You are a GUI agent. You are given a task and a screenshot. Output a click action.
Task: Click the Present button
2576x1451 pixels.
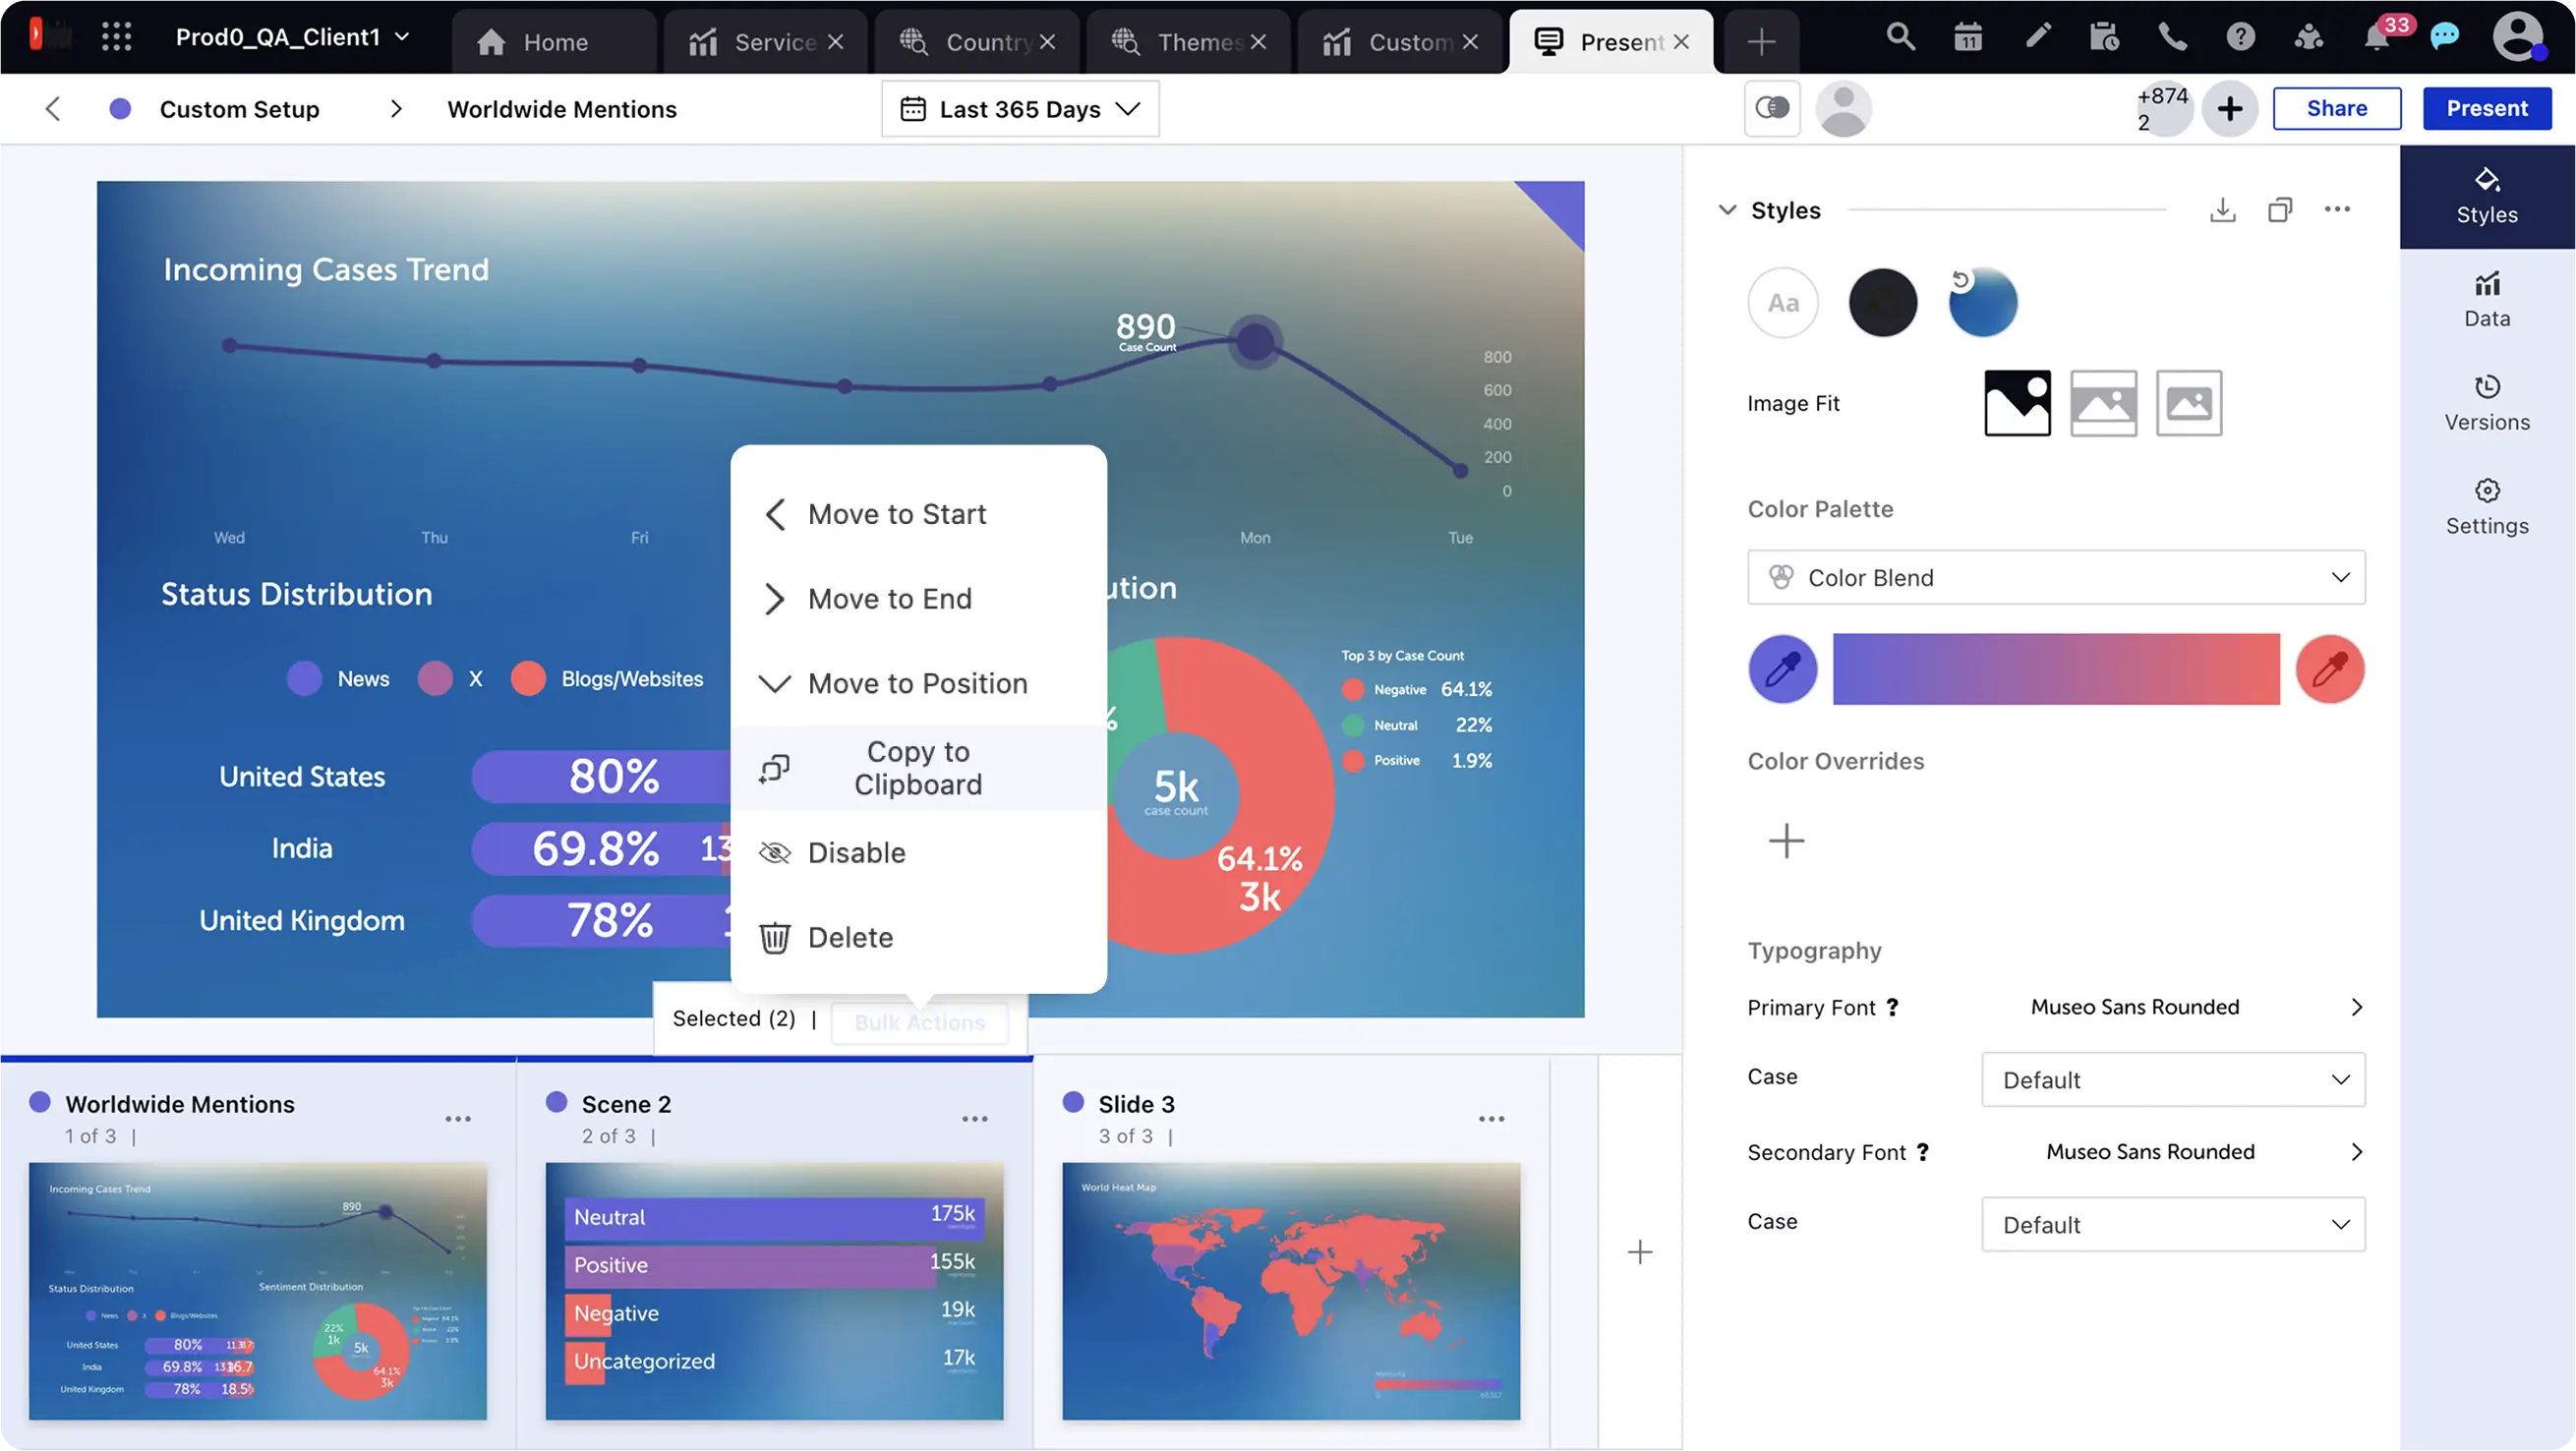pyautogui.click(x=2486, y=108)
